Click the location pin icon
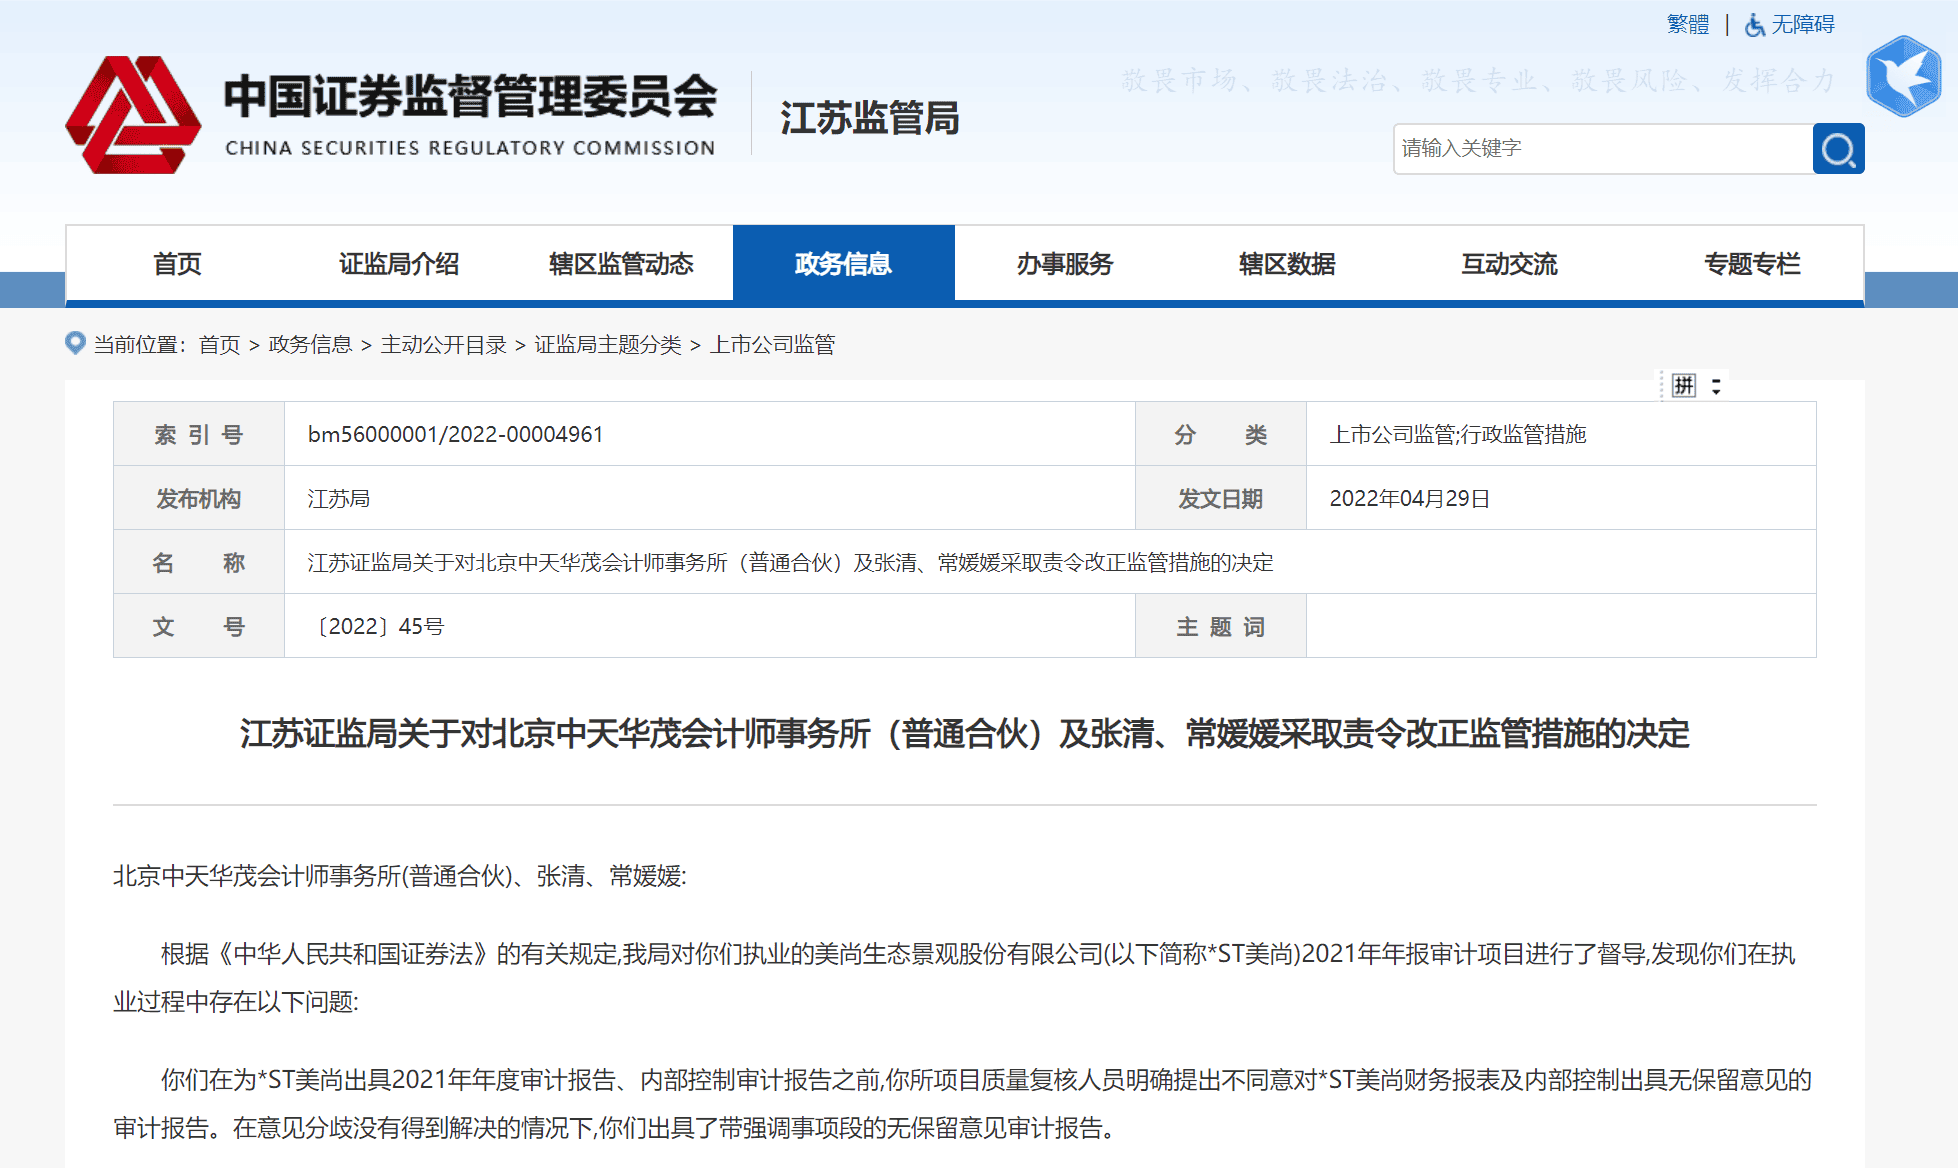1958x1168 pixels. (x=75, y=343)
